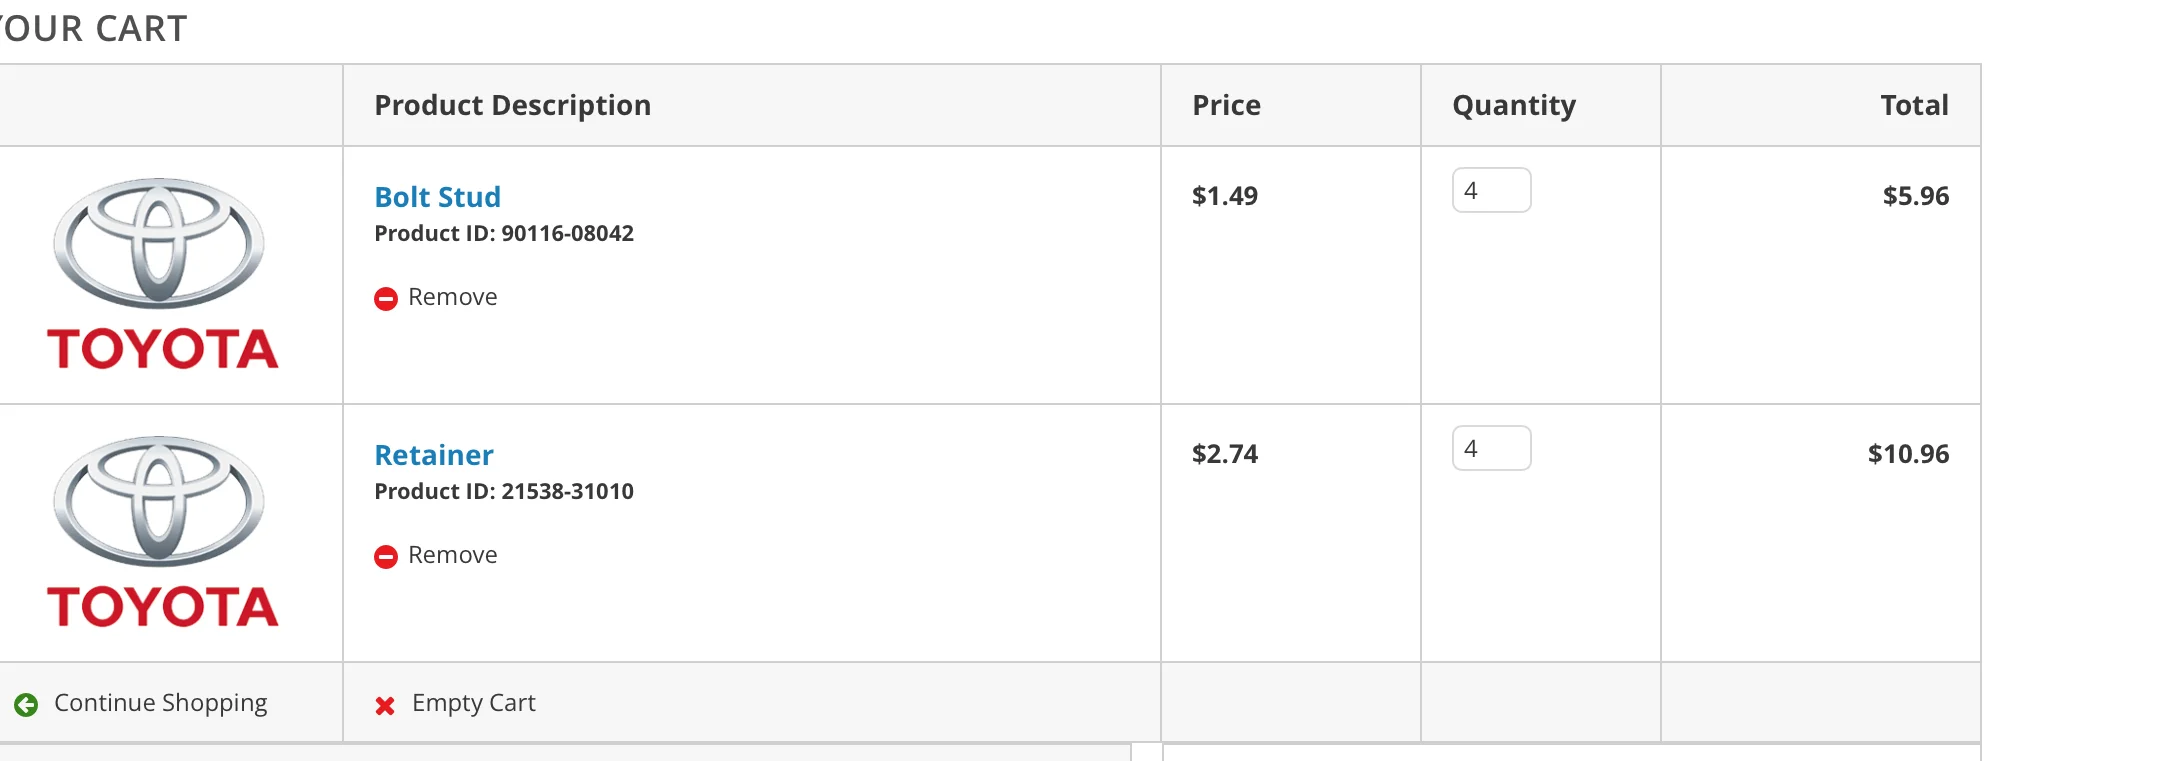Click the green Continue Shopping arrow icon
The image size is (2162, 761).
[26, 705]
